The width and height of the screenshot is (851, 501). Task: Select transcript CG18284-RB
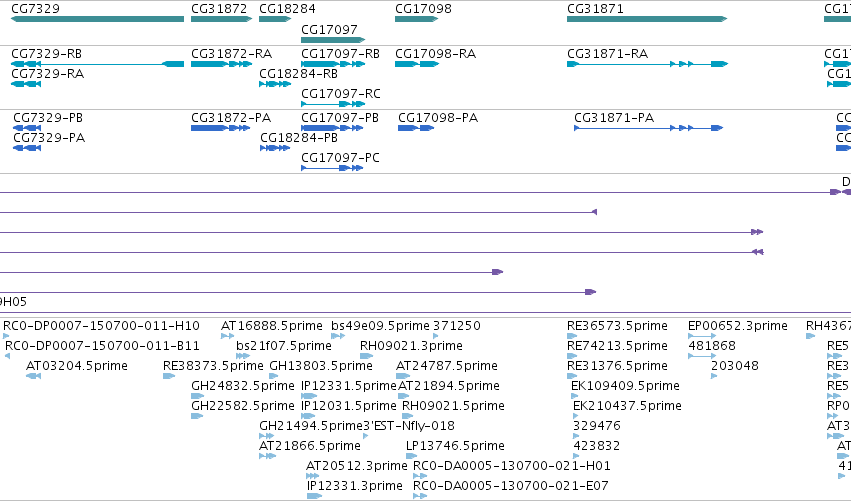(x=275, y=84)
